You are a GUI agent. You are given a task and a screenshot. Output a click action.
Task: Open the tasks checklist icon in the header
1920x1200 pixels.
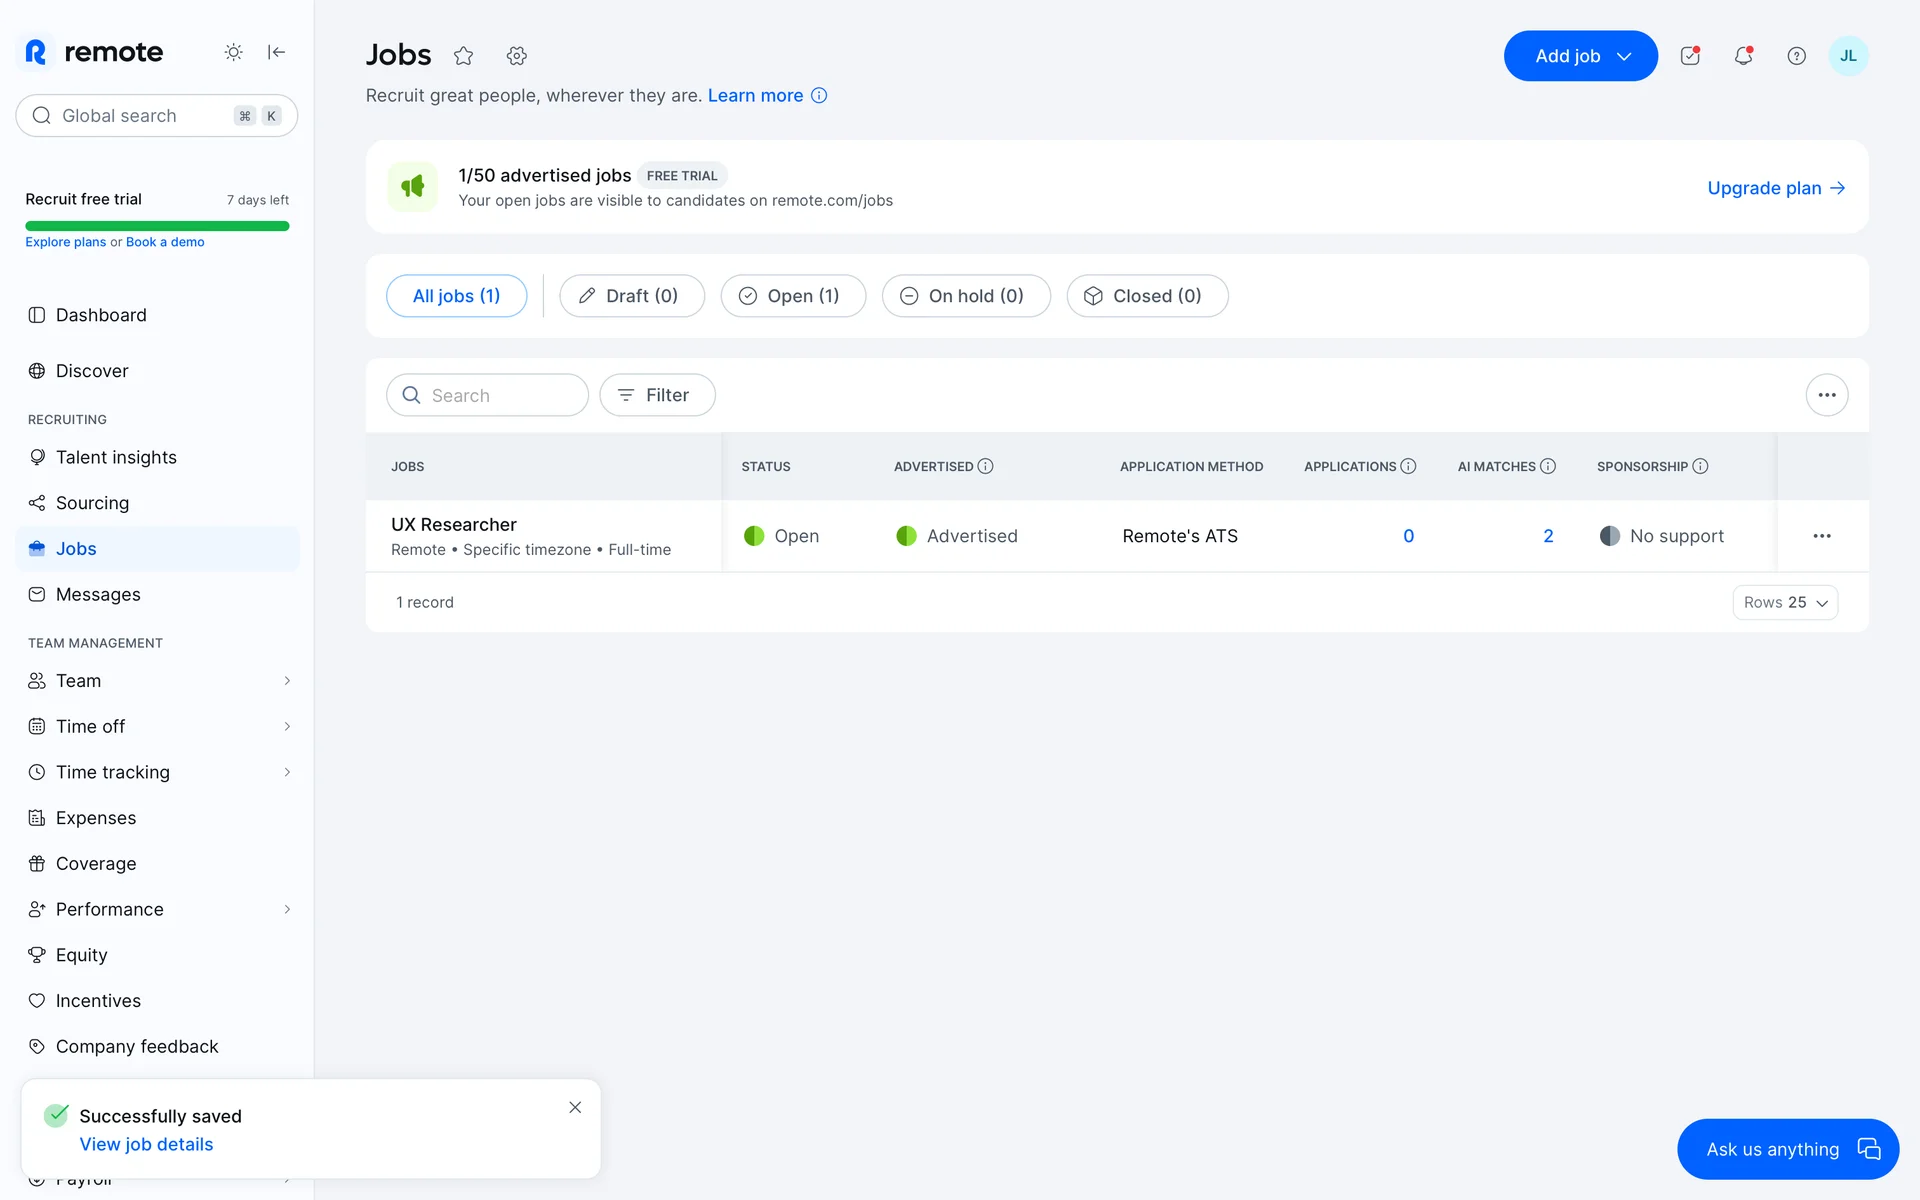pyautogui.click(x=1690, y=56)
